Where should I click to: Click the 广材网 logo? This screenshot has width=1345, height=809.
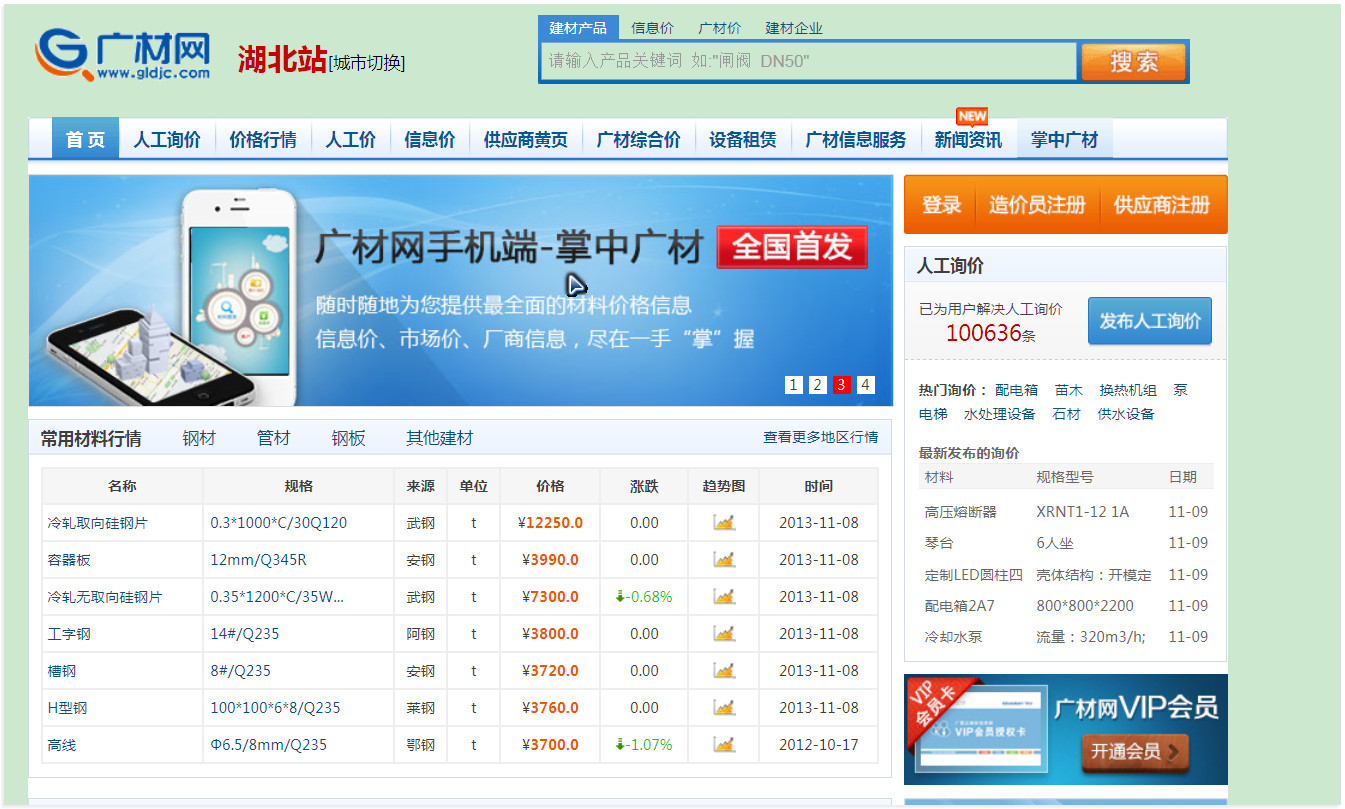point(123,56)
